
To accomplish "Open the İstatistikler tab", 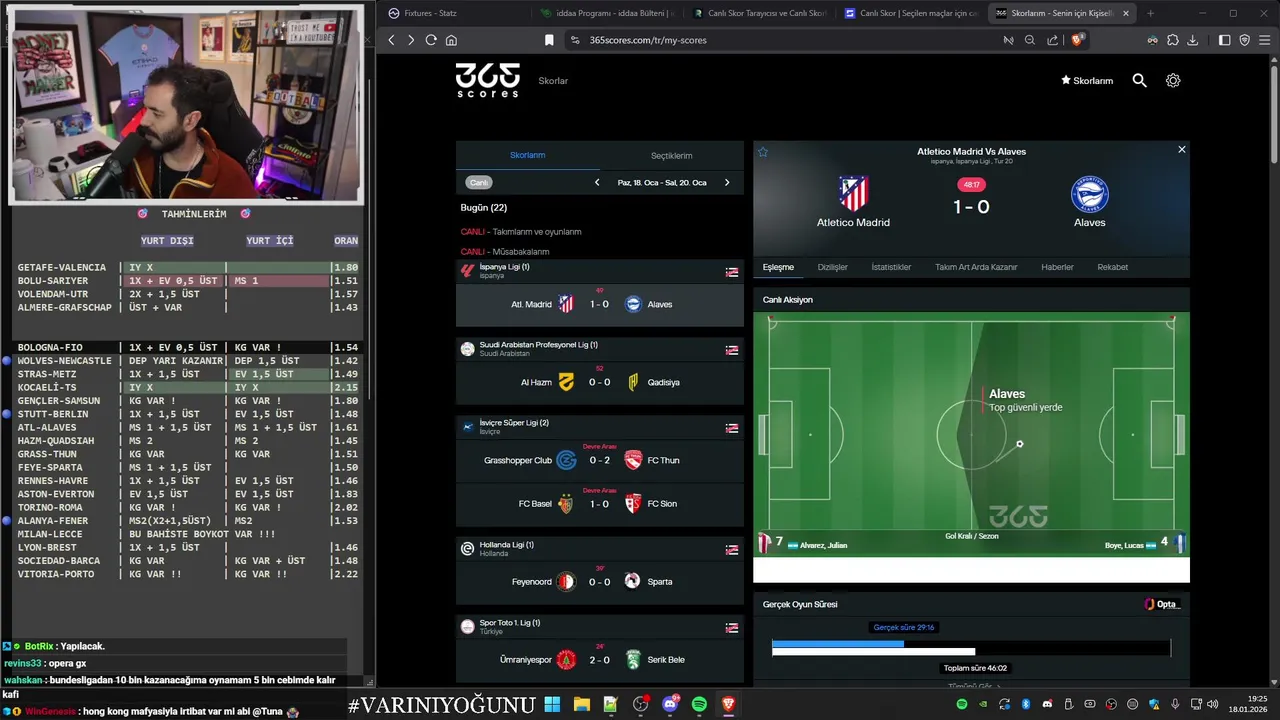I will coord(891,267).
